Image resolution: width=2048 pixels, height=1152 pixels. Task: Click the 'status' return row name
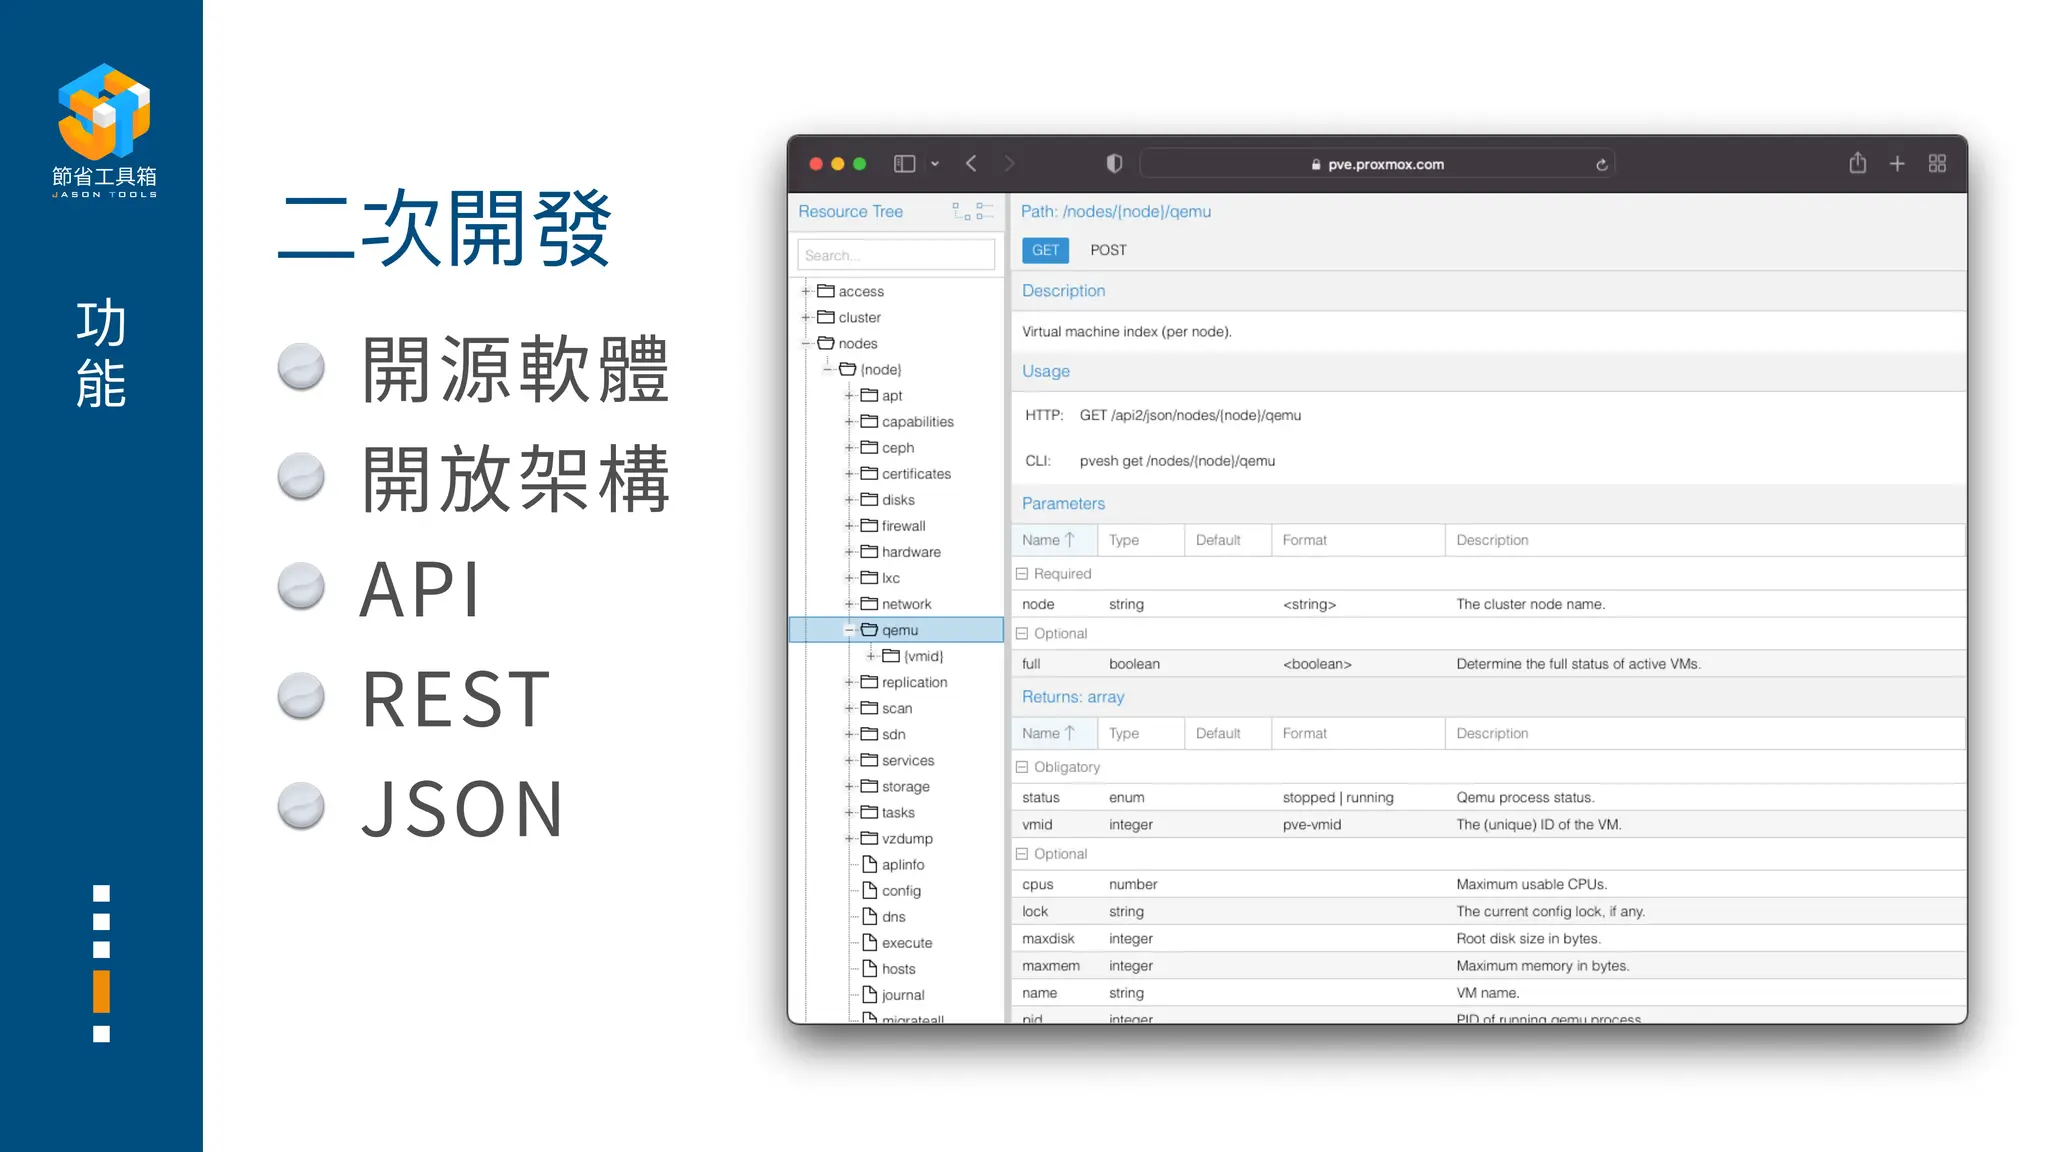1041,797
